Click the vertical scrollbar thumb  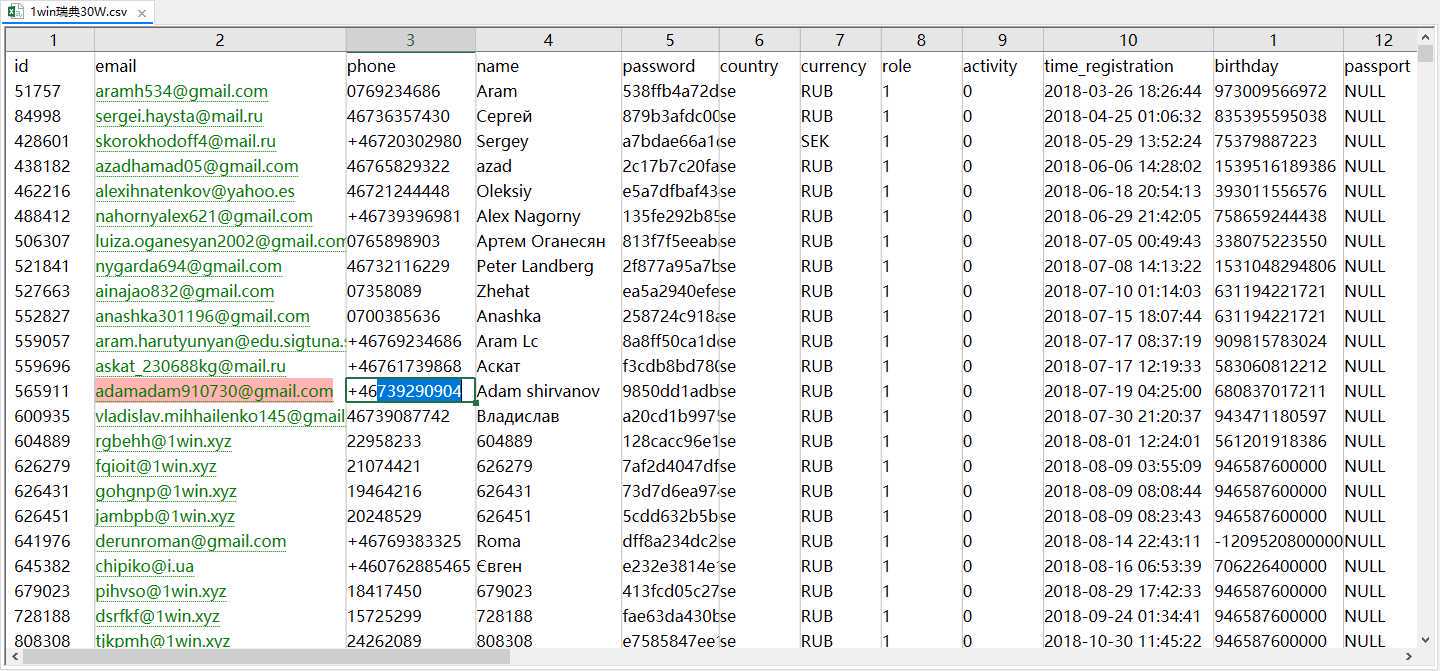1426,54
